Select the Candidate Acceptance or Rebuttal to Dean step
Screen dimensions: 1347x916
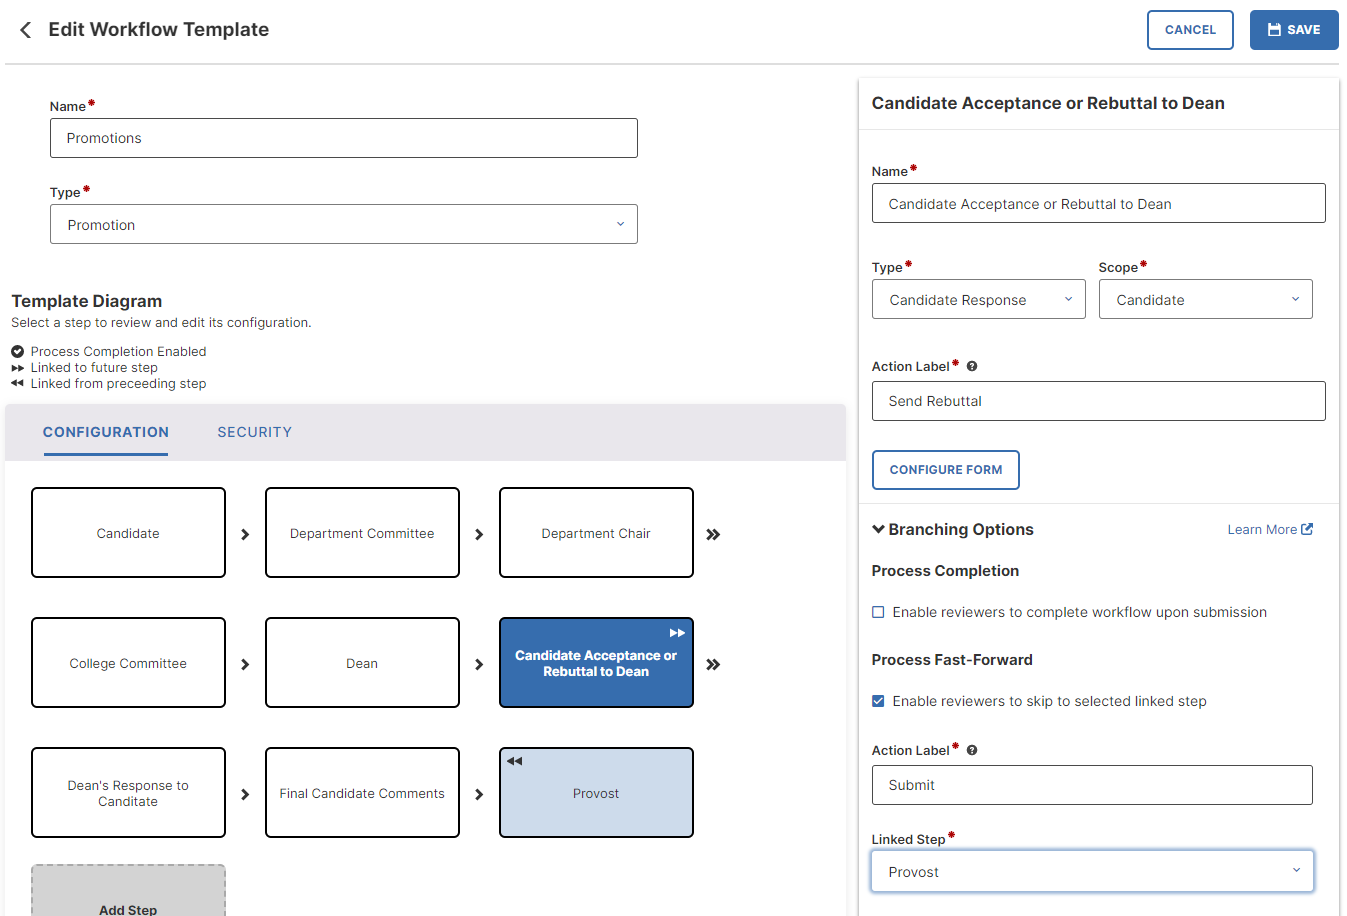pyautogui.click(x=596, y=663)
